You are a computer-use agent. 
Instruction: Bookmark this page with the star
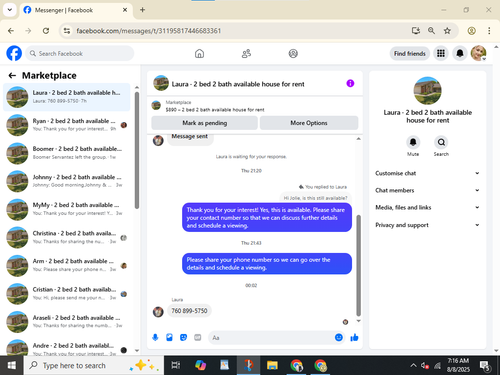pyautogui.click(x=447, y=31)
